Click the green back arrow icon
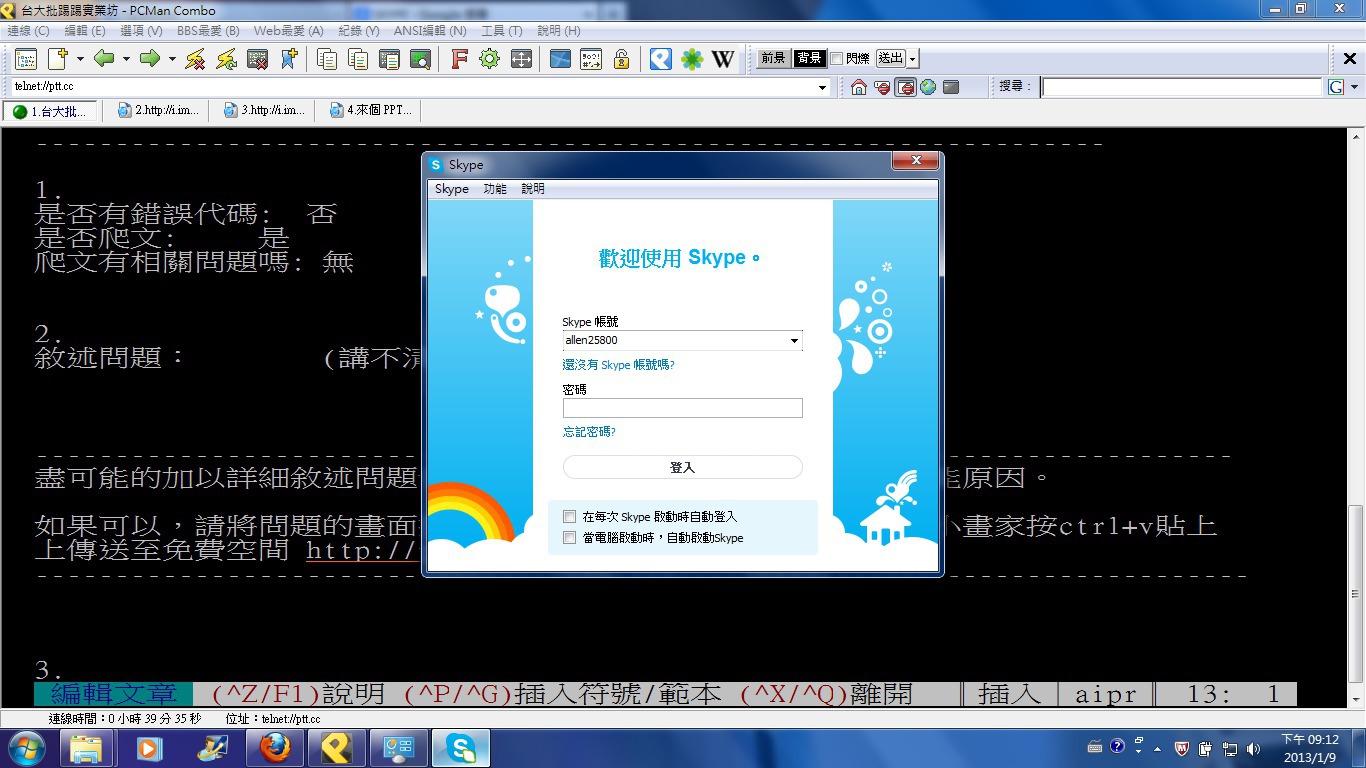This screenshot has width=1366, height=768. coord(104,59)
